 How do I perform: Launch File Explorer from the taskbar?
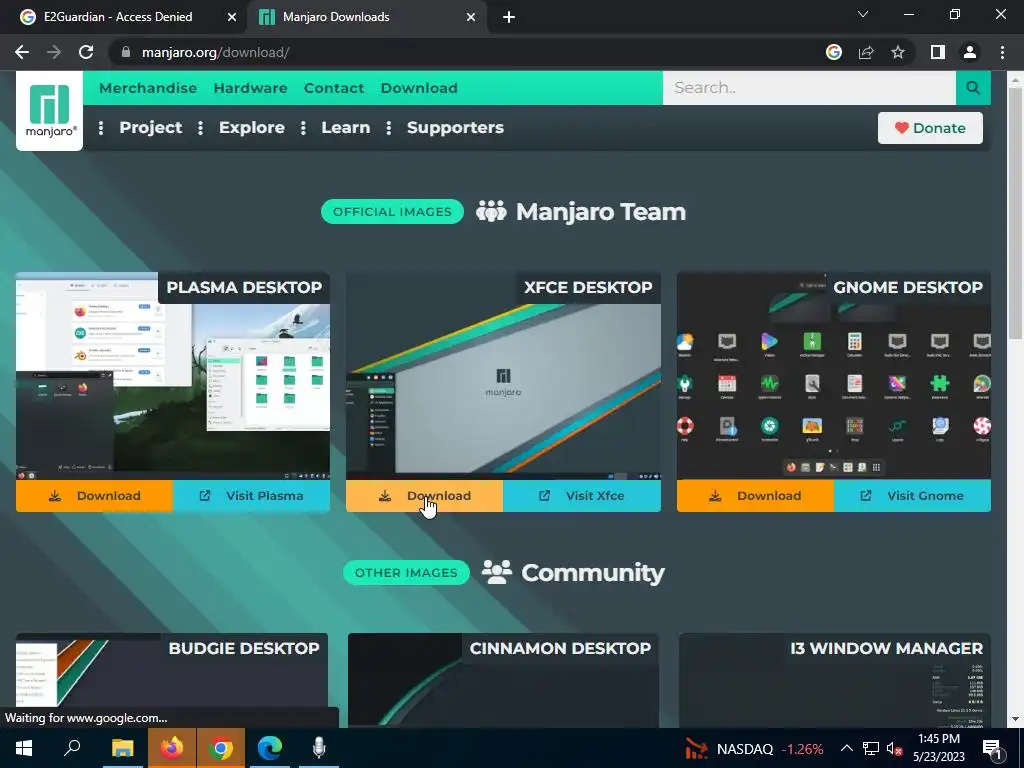[x=122, y=748]
